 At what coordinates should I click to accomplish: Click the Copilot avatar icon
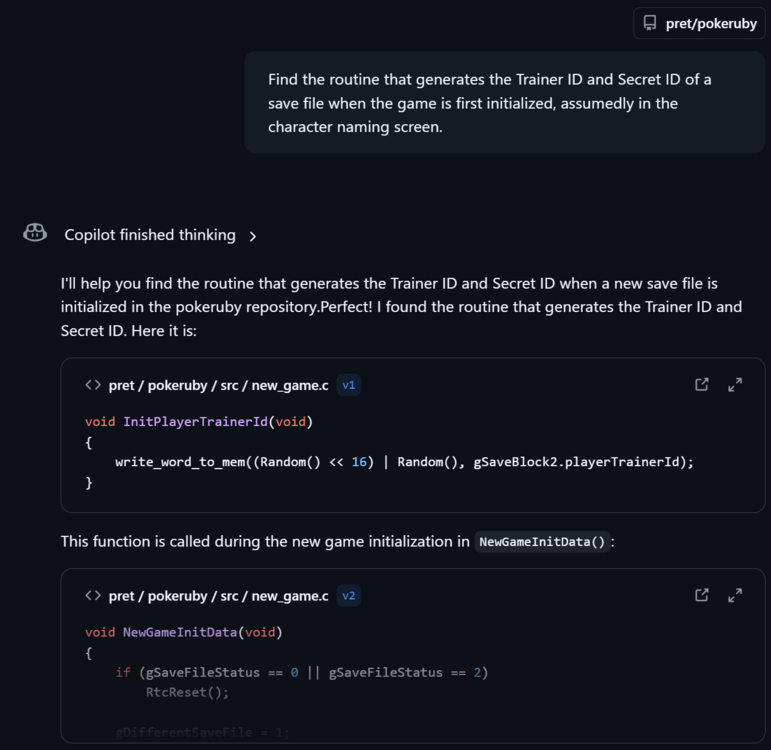tap(35, 234)
